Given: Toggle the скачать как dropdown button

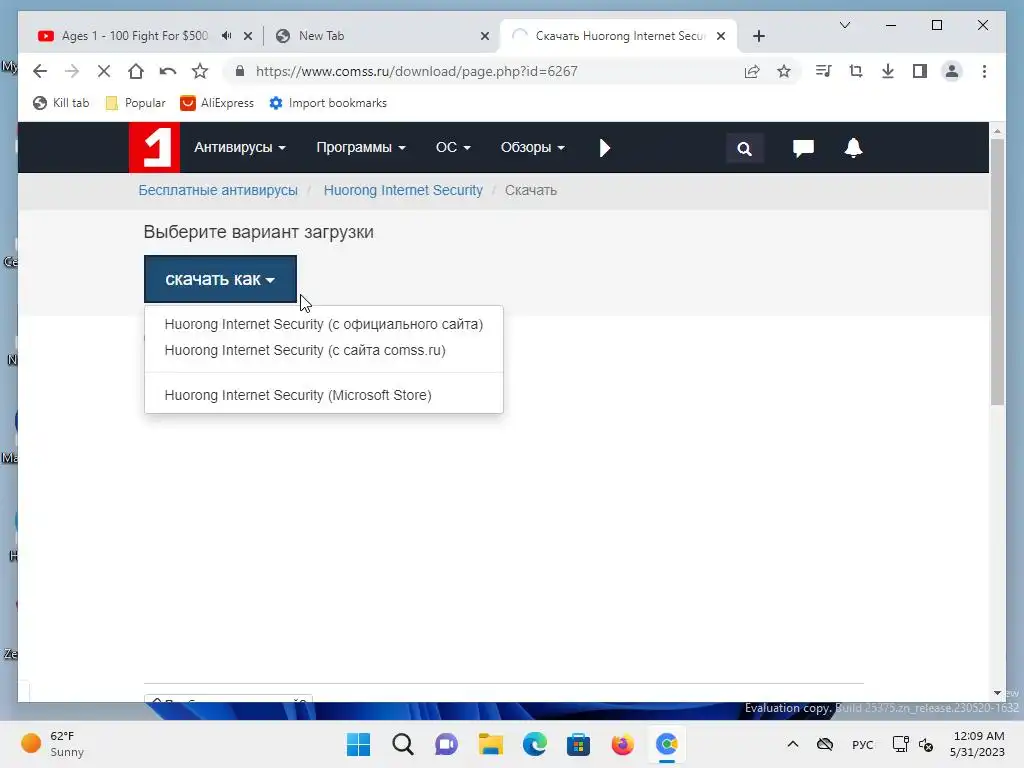Looking at the screenshot, I should pos(220,279).
